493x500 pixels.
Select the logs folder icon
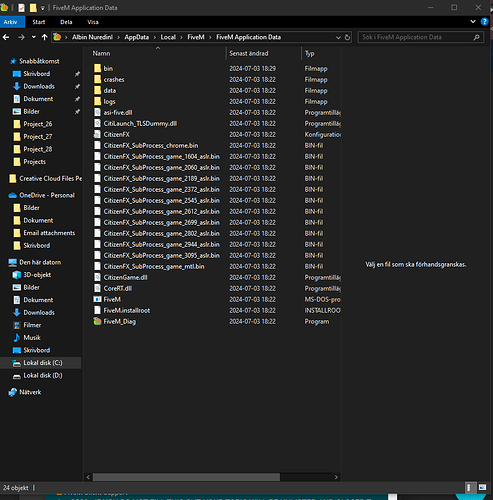click(x=97, y=101)
